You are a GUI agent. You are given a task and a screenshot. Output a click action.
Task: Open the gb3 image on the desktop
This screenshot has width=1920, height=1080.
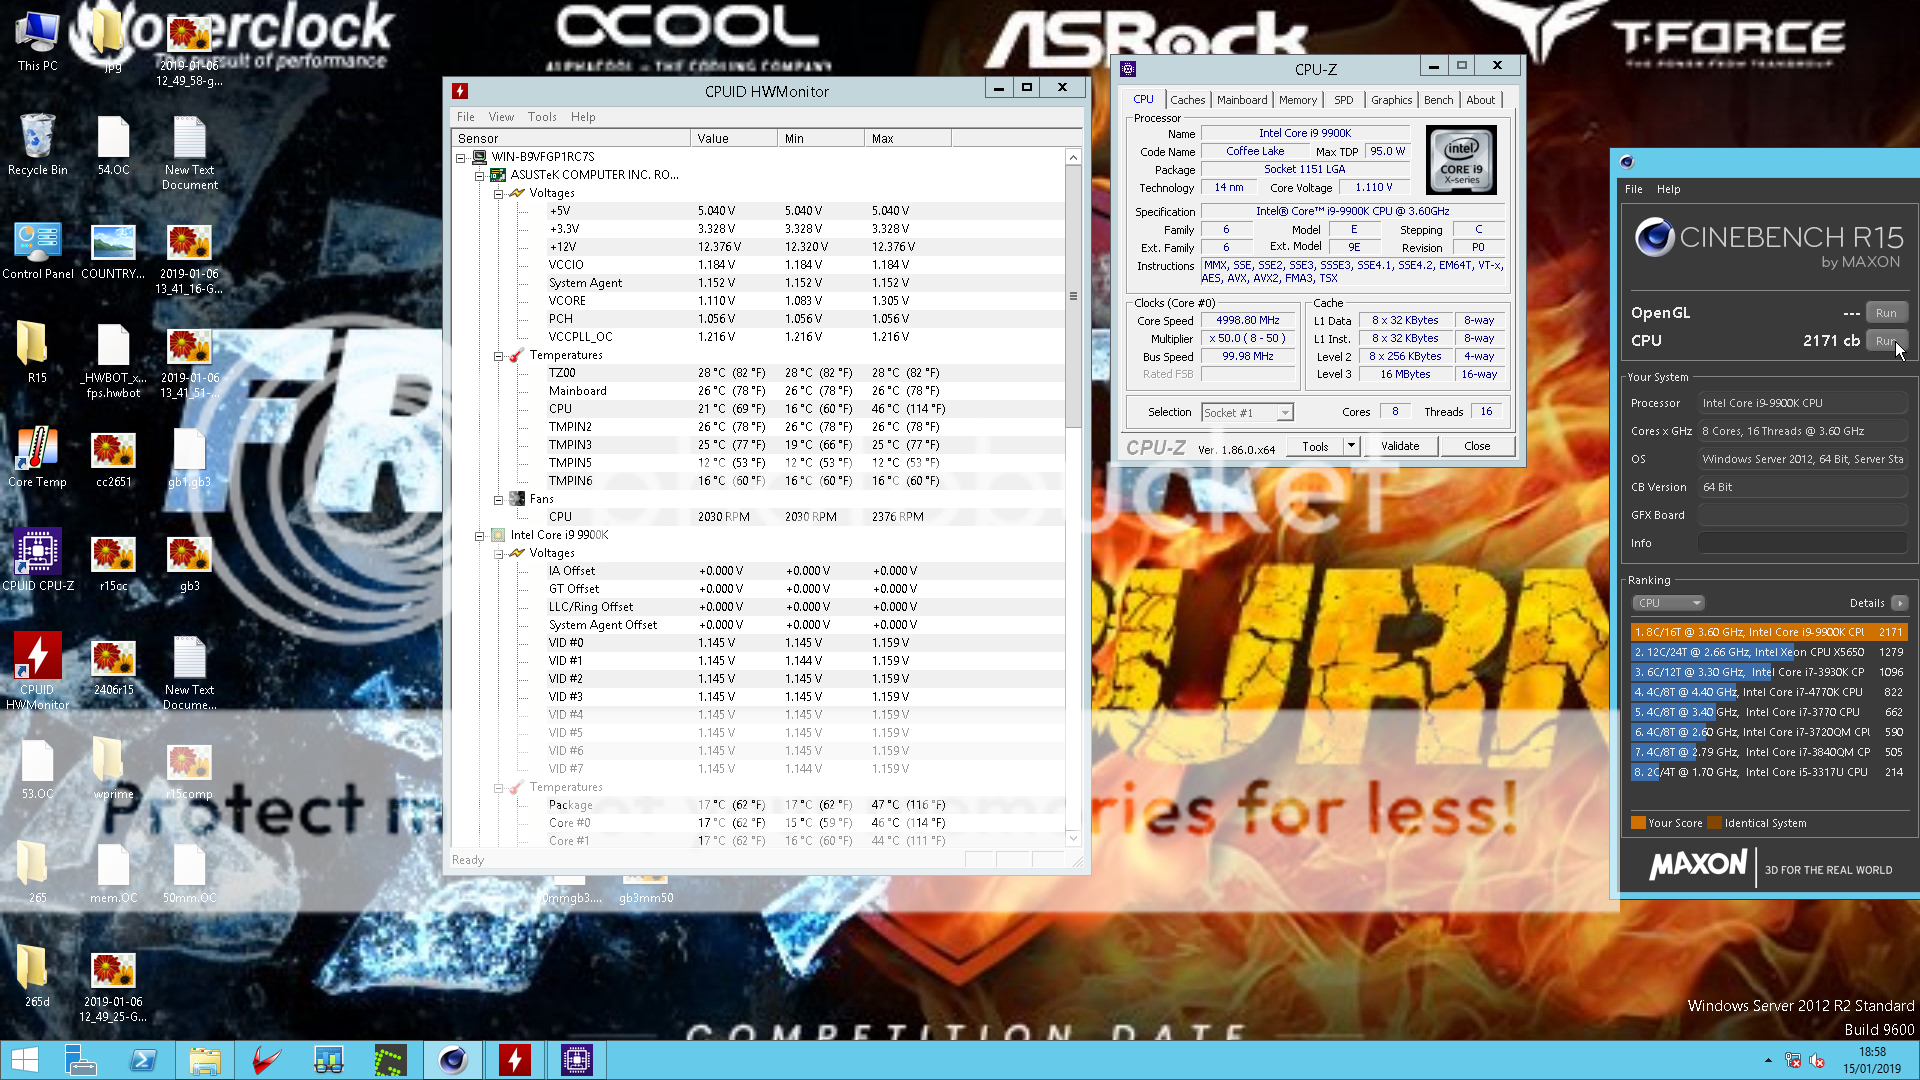[x=189, y=560]
